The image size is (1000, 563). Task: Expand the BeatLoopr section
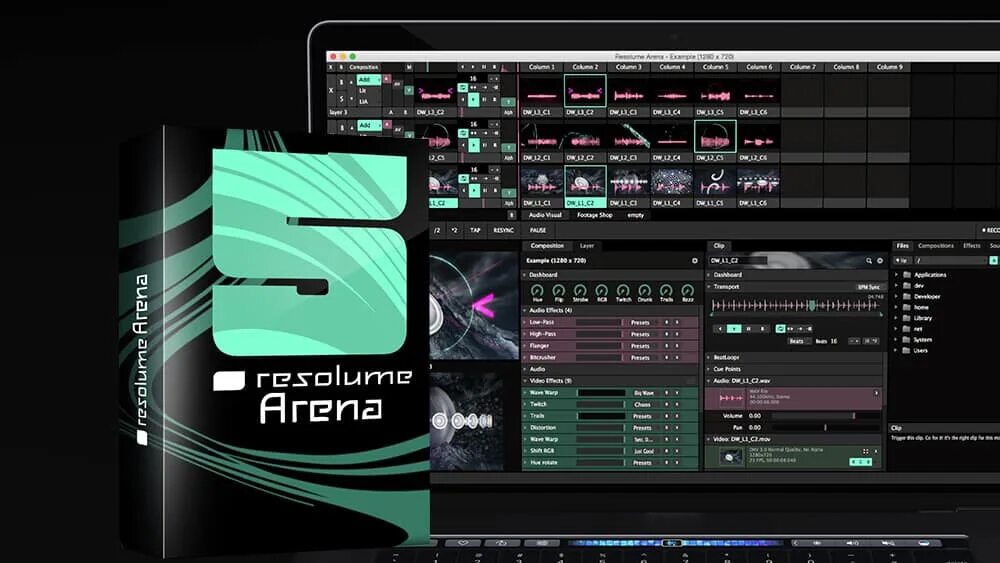pyautogui.click(x=709, y=358)
